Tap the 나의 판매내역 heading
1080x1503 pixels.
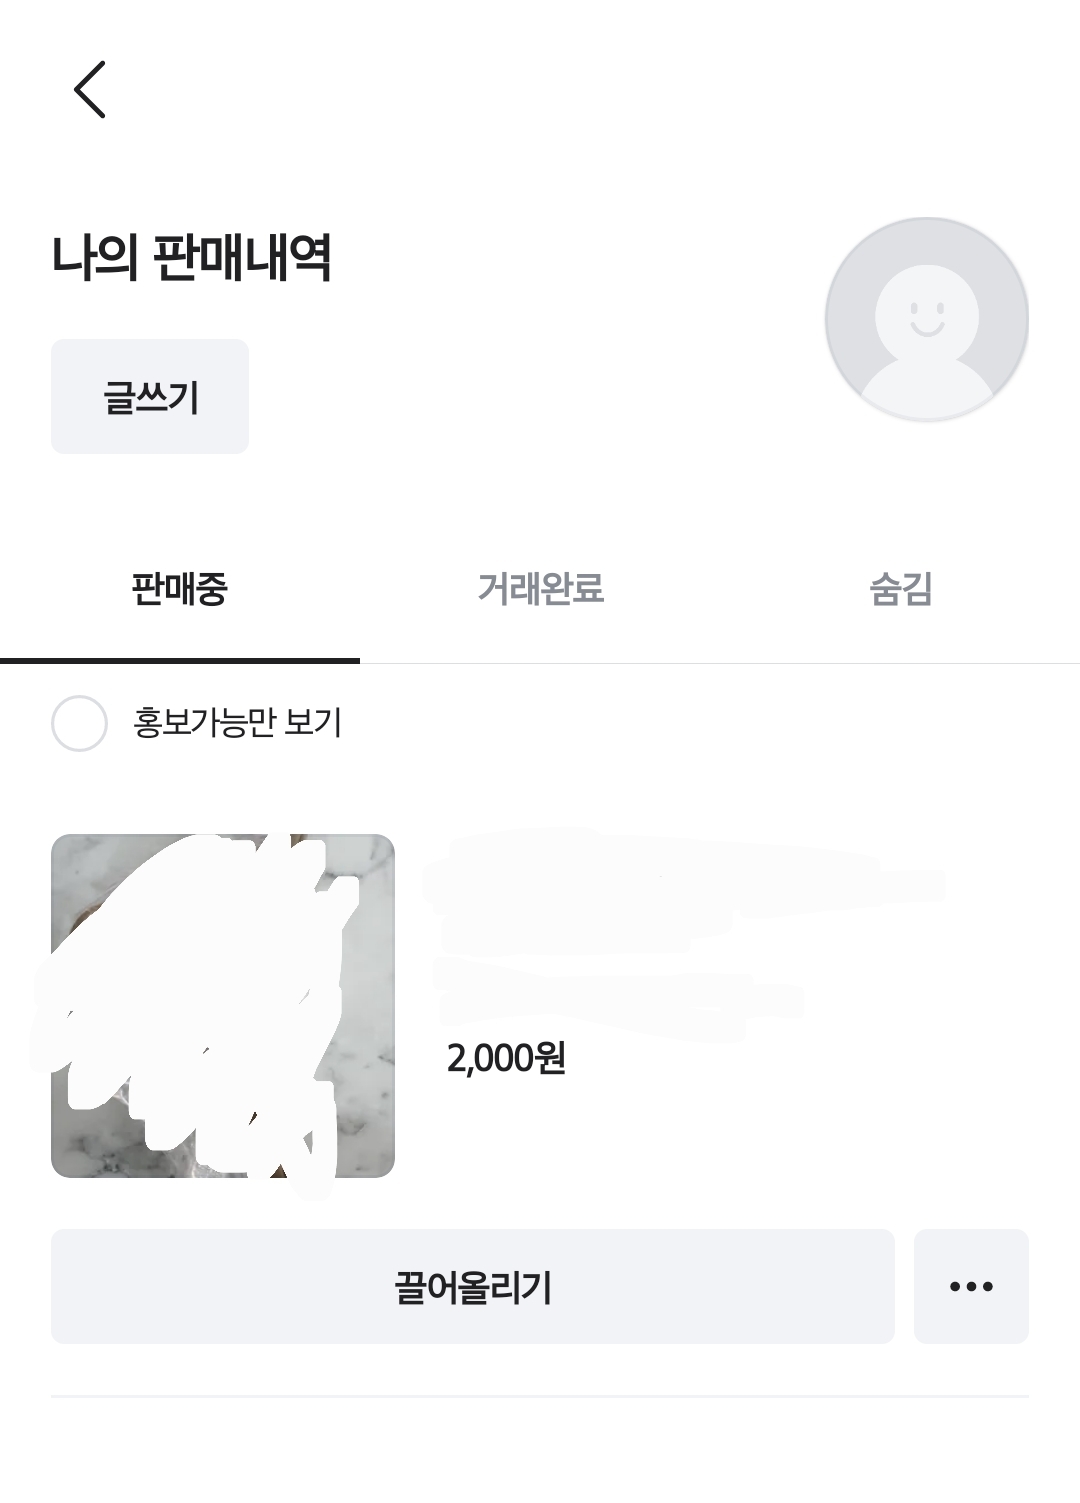(x=191, y=258)
